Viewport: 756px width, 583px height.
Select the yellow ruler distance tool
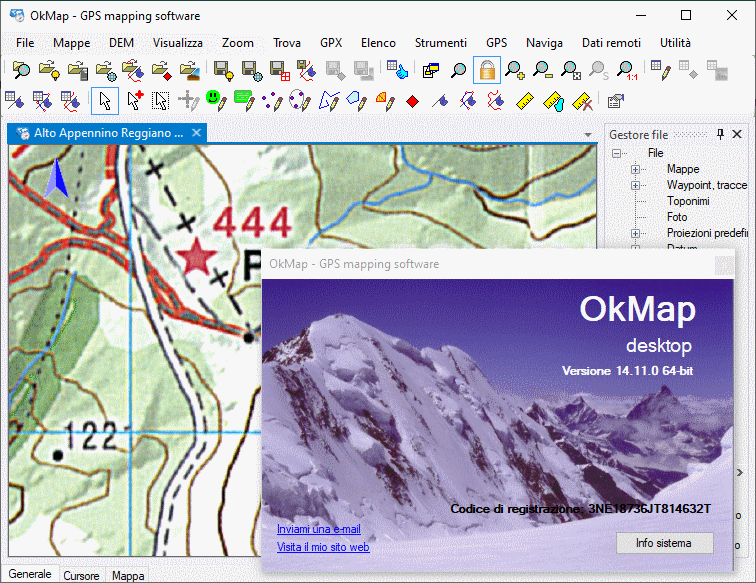click(x=525, y=101)
